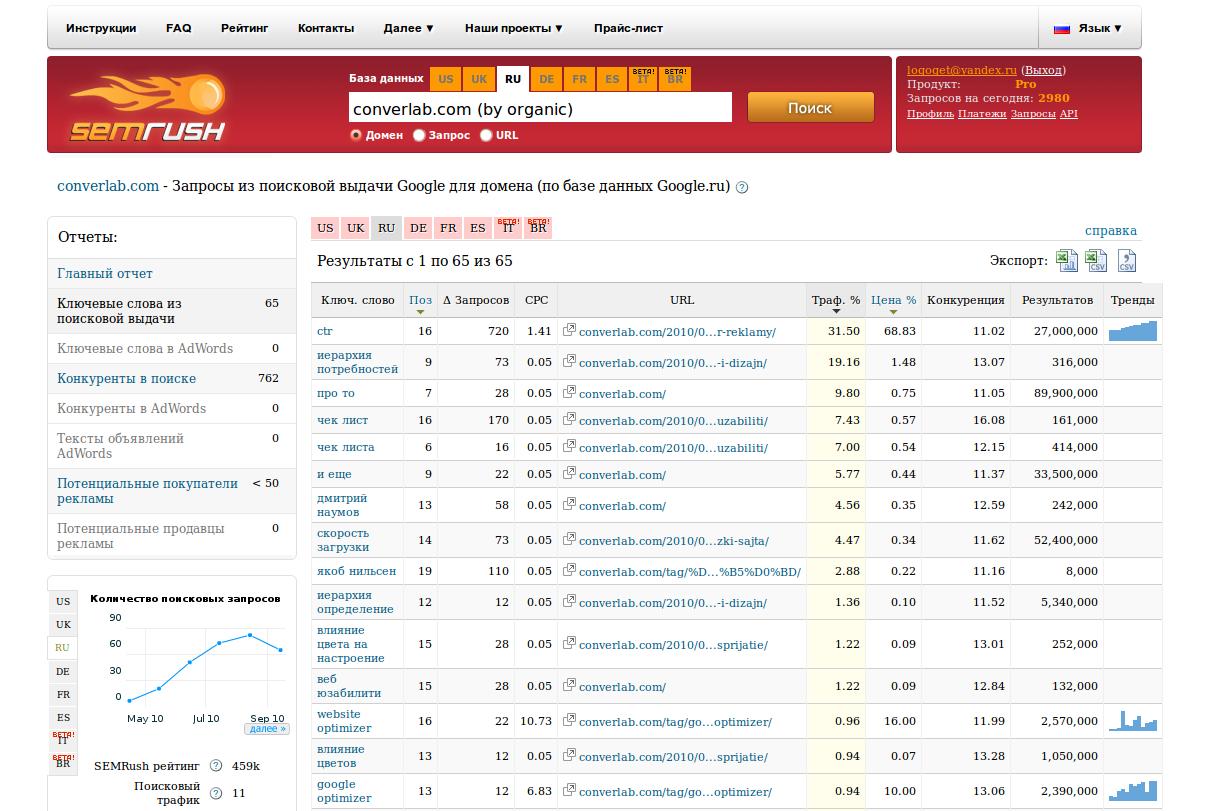Open Конкуренты в поиске report
The height and width of the screenshot is (811, 1216).
127,378
